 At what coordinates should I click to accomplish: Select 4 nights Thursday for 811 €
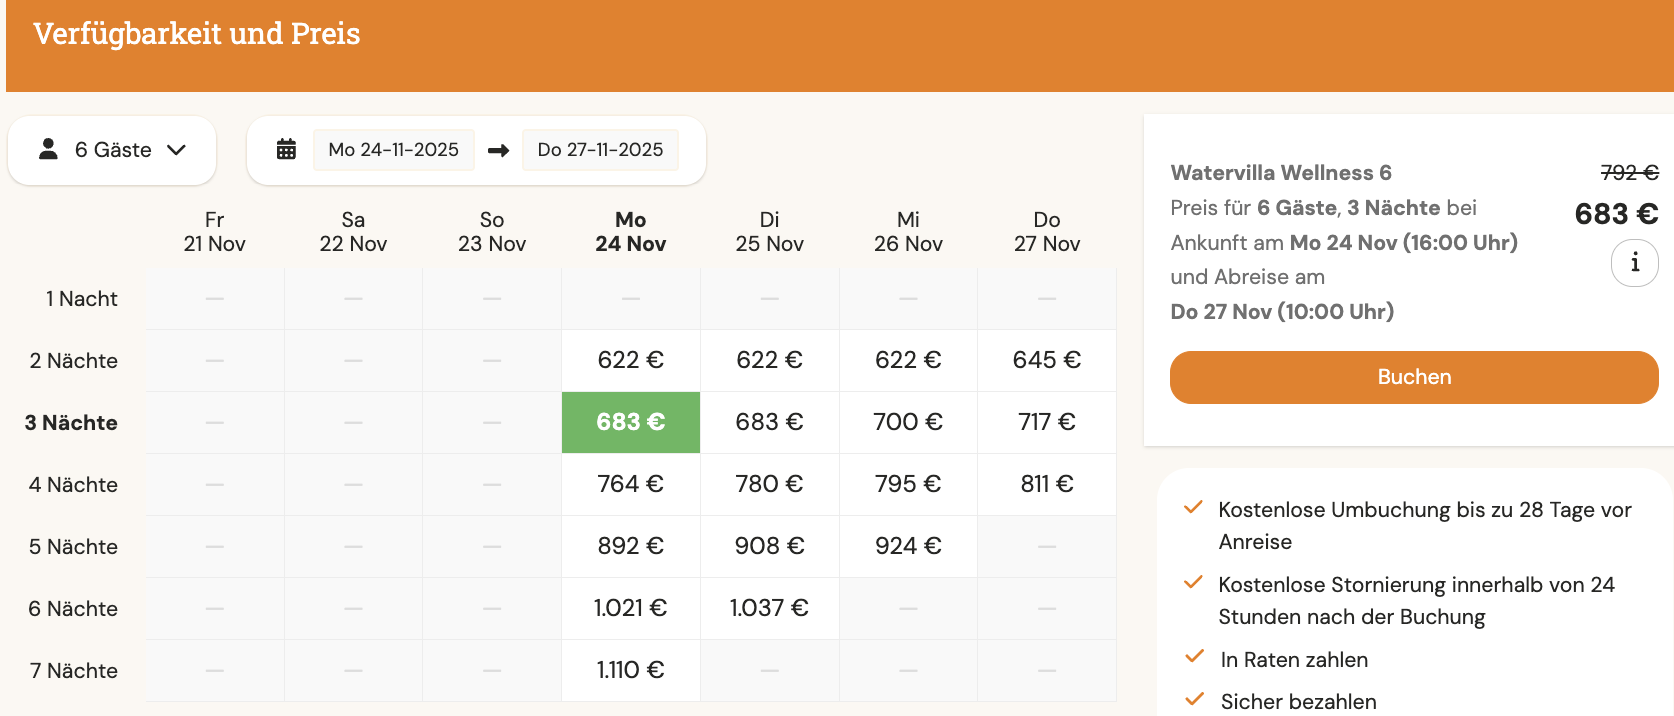click(x=1046, y=484)
